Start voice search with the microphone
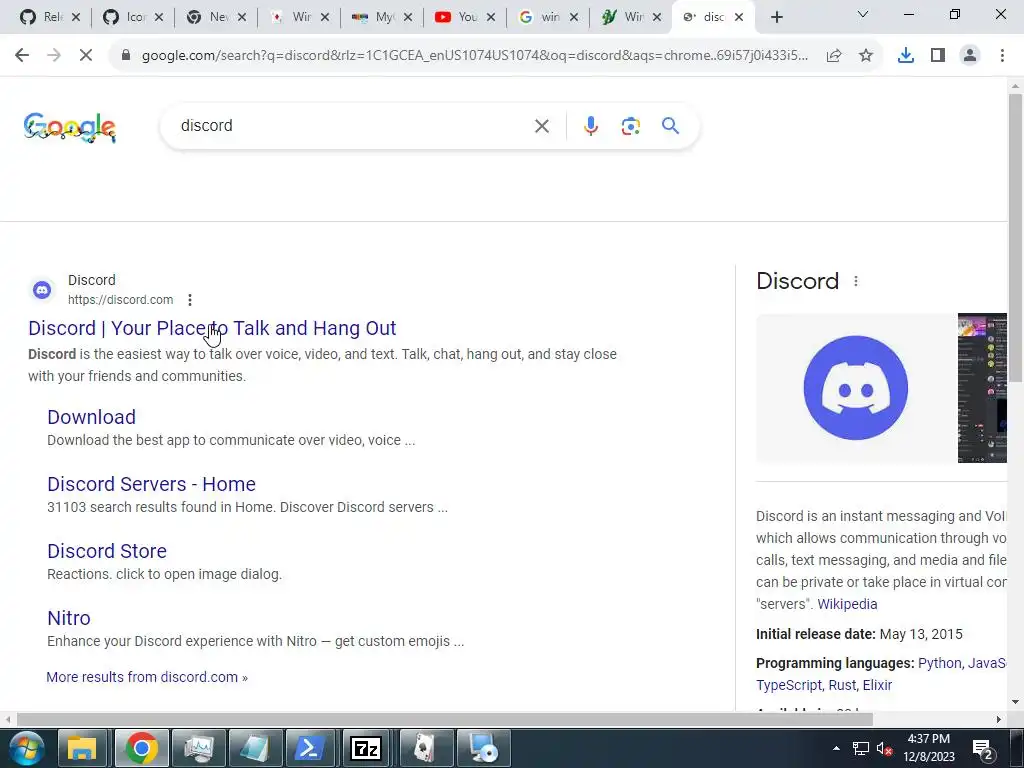 tap(591, 126)
